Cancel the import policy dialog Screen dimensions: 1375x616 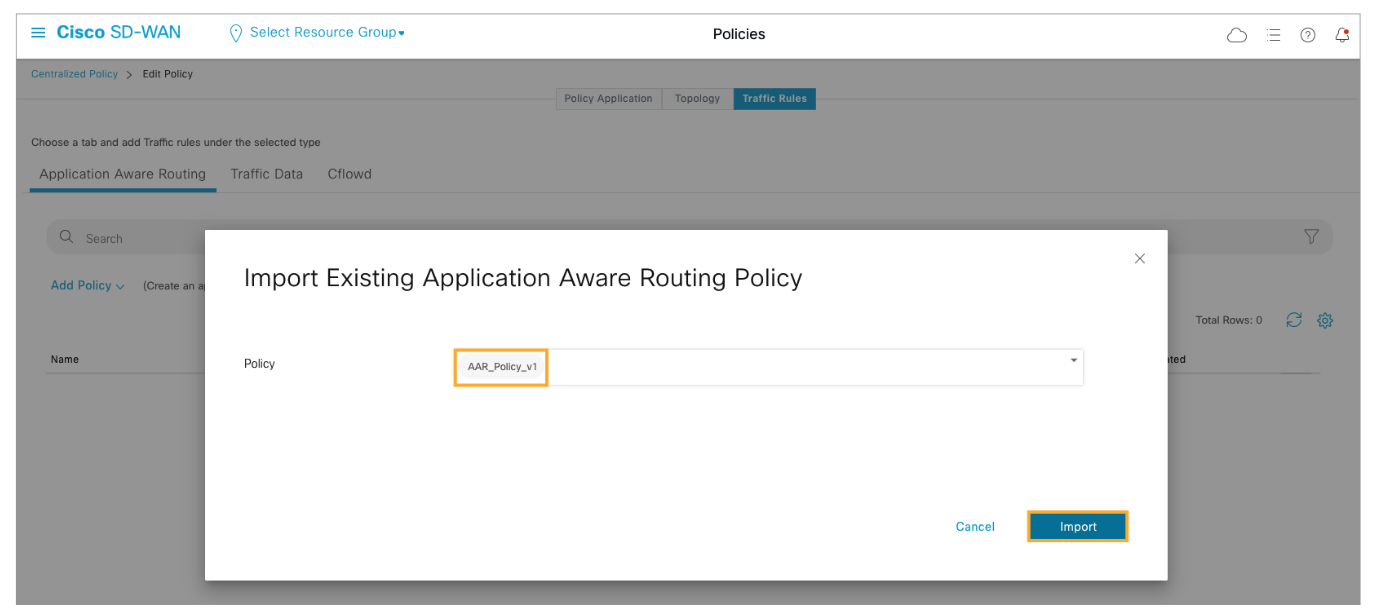pyautogui.click(x=975, y=527)
